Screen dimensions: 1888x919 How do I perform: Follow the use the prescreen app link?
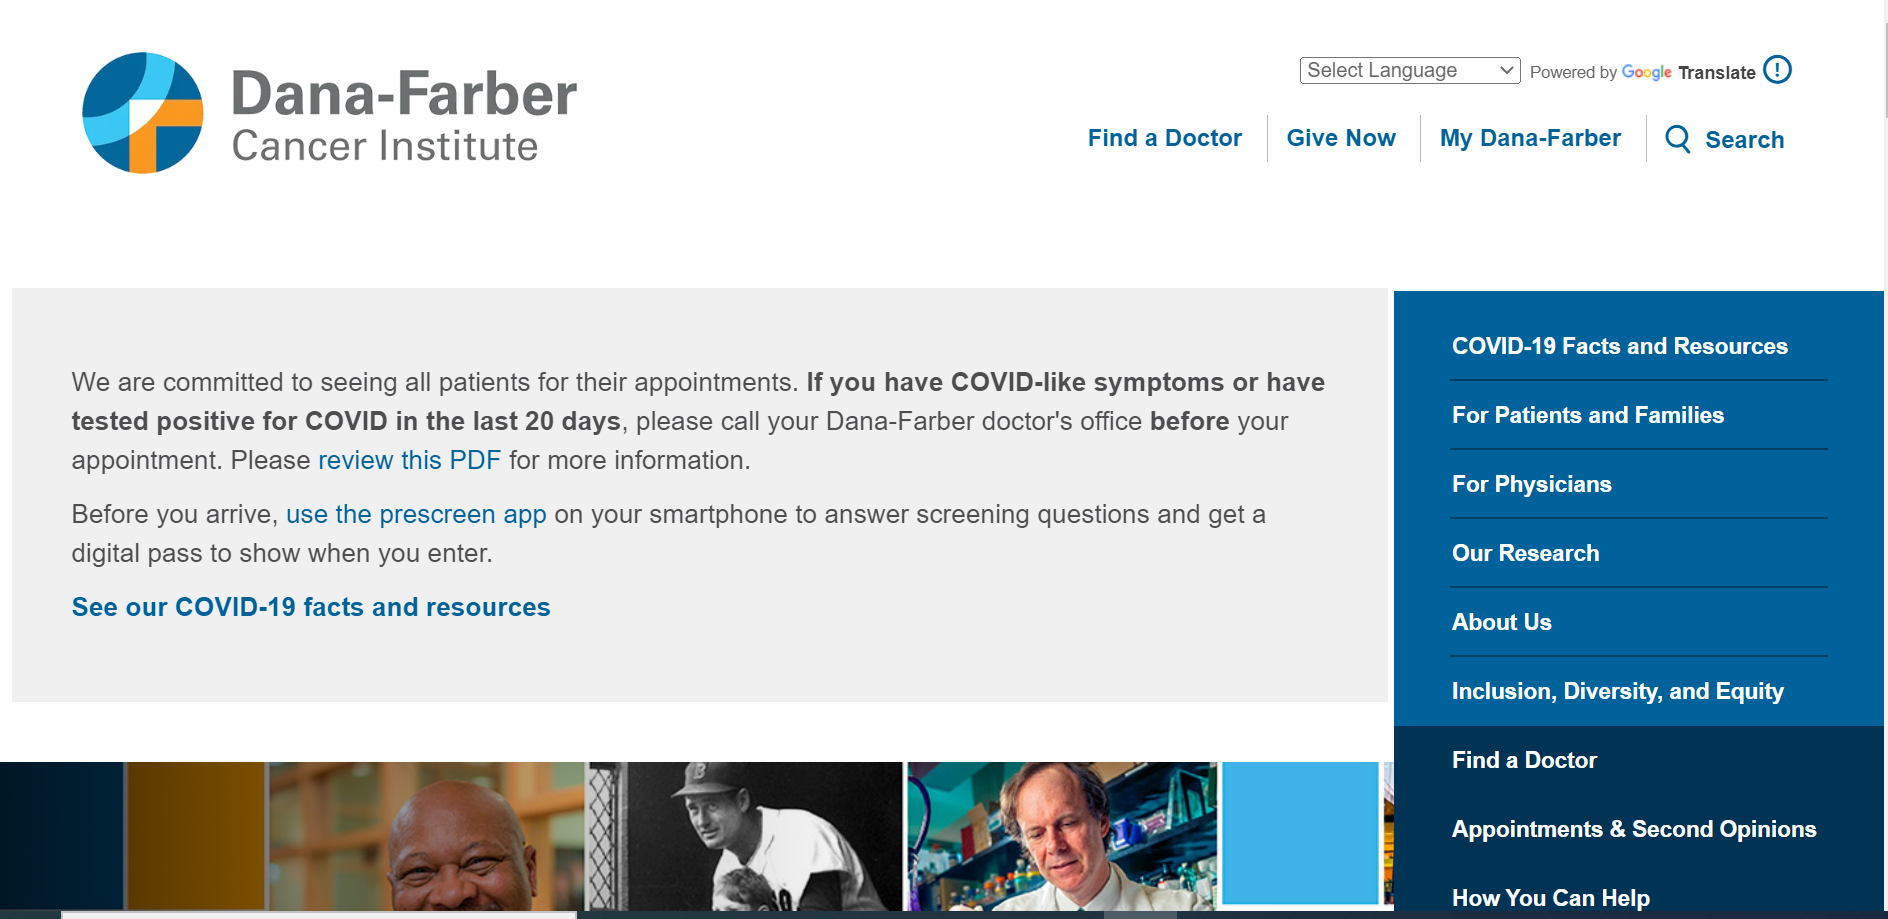[416, 514]
